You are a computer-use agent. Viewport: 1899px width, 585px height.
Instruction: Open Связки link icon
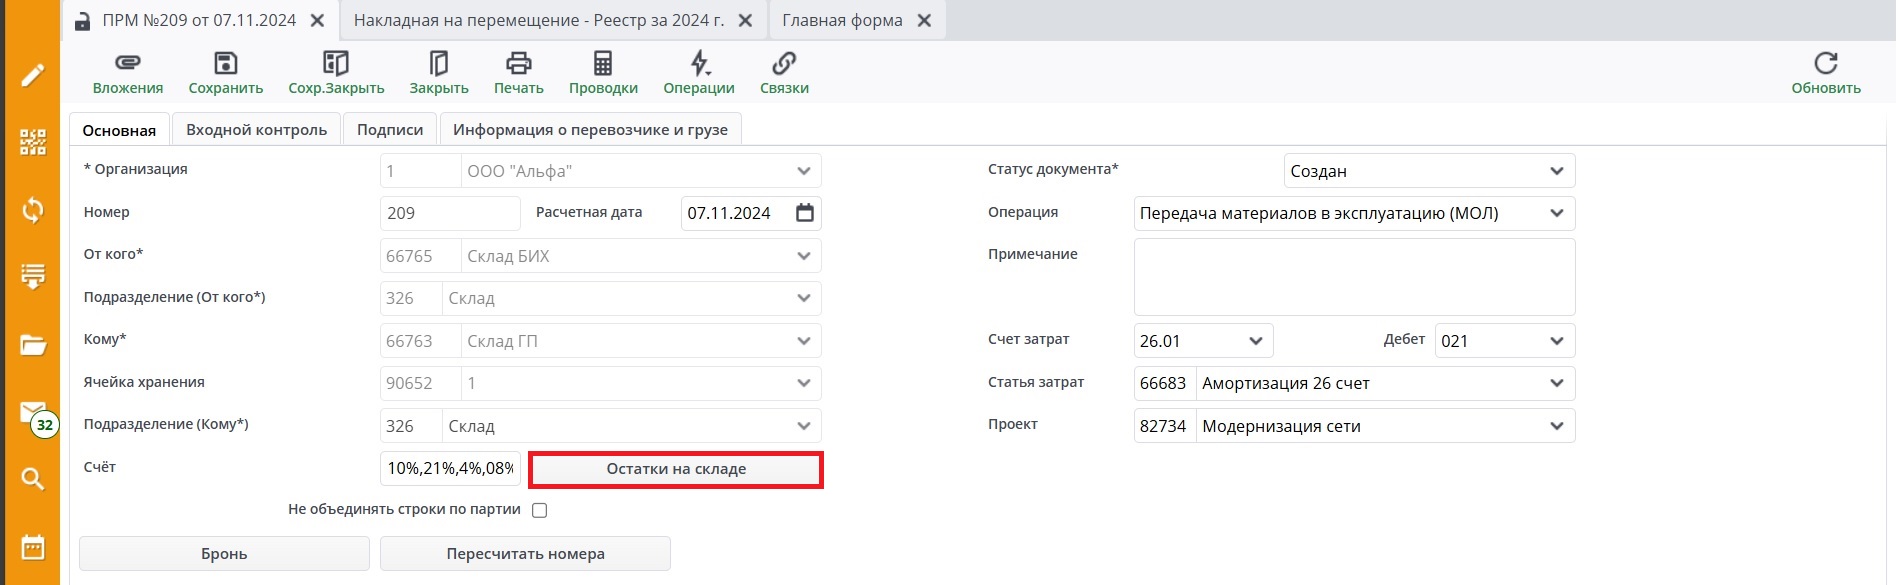click(784, 64)
